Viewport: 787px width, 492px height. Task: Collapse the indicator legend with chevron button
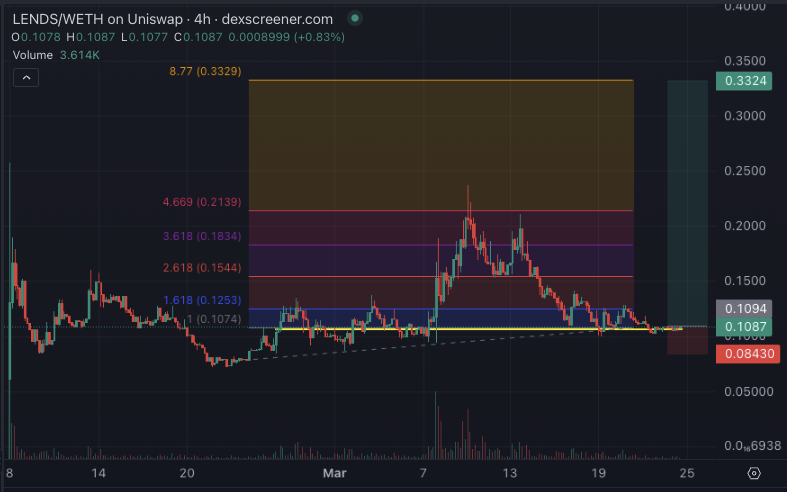(x=26, y=78)
